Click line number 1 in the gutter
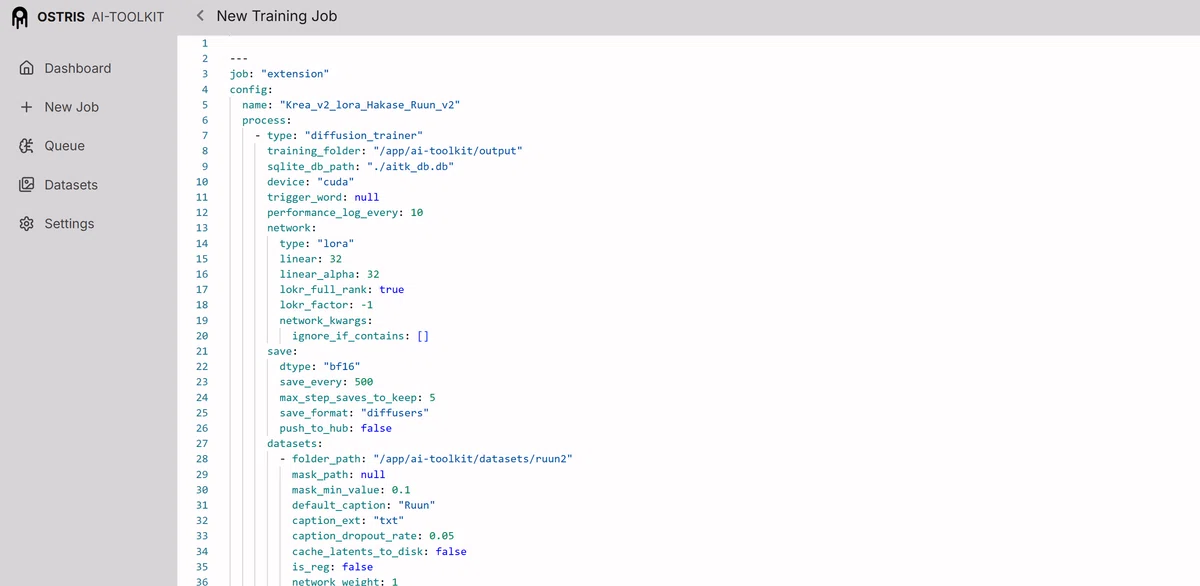The width and height of the screenshot is (1200, 586). click(x=205, y=43)
